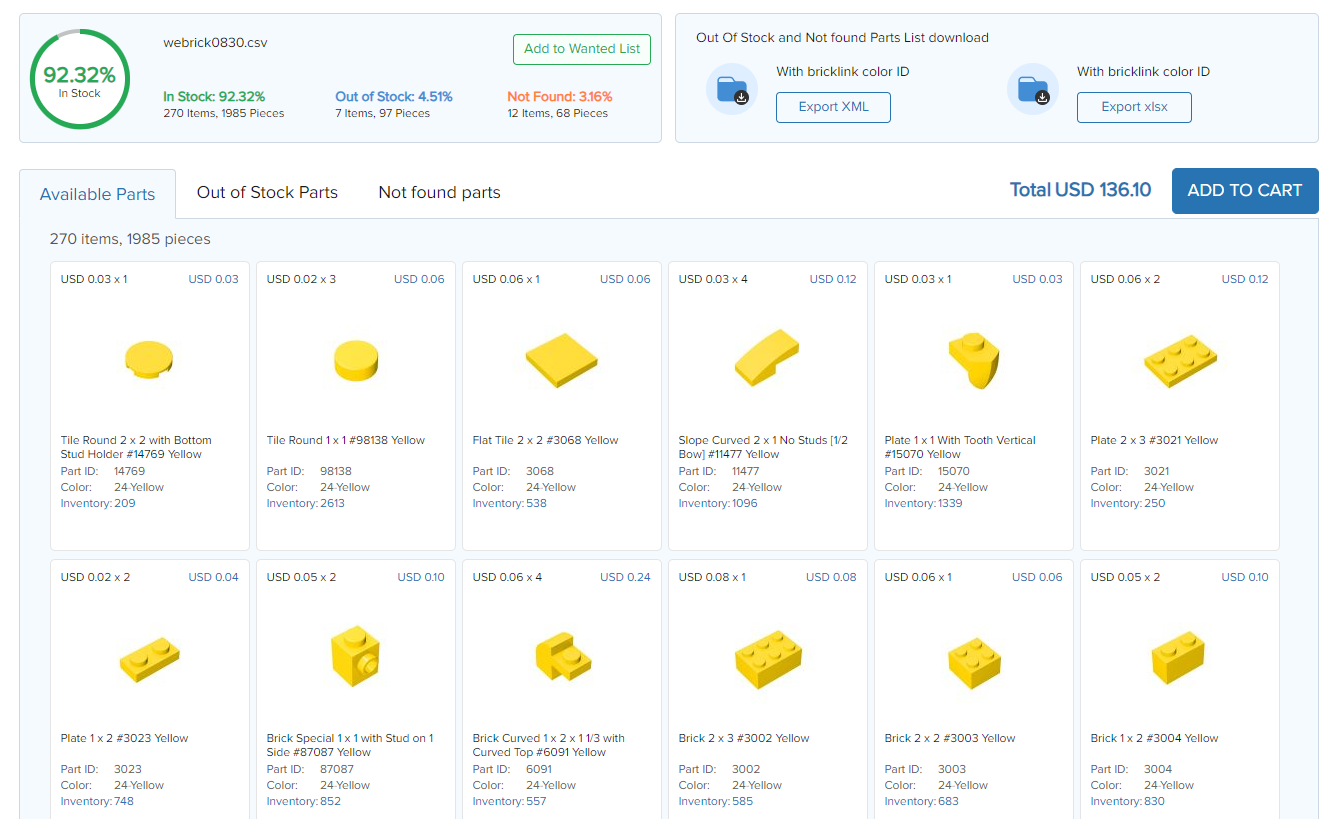Click the Brick 1 x 2 #3004 image
The width and height of the screenshot is (1334, 819).
(x=1178, y=656)
